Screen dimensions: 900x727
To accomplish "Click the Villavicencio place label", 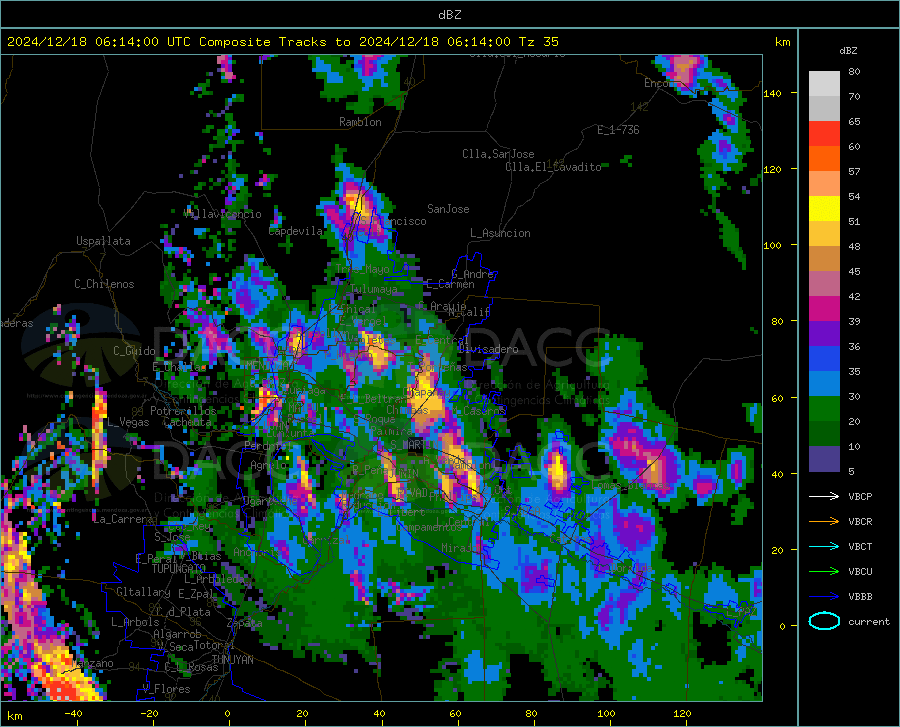I will [222, 214].
